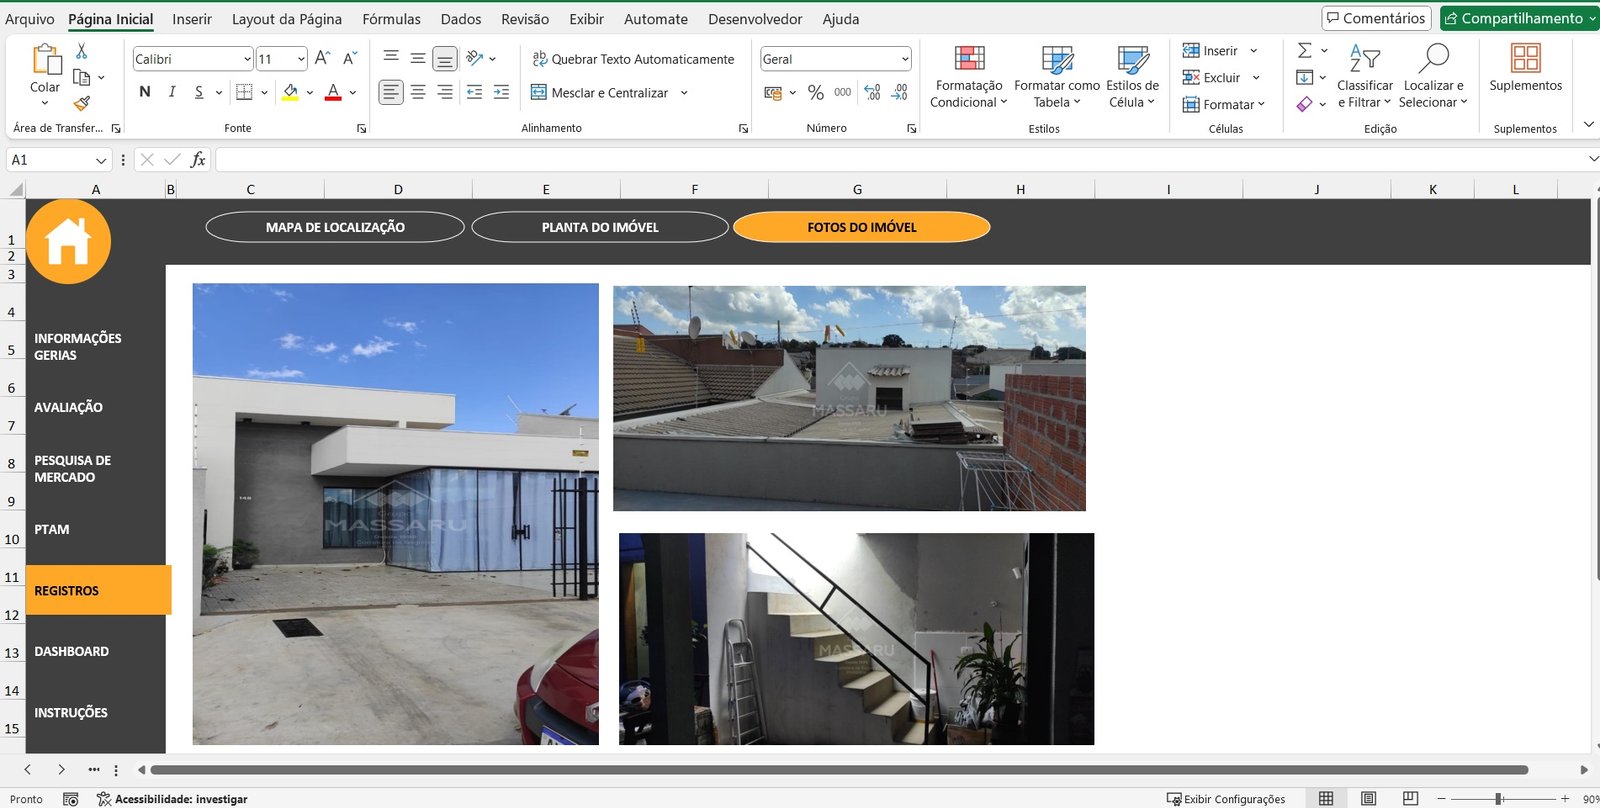Toggle italic formatting

click(172, 92)
